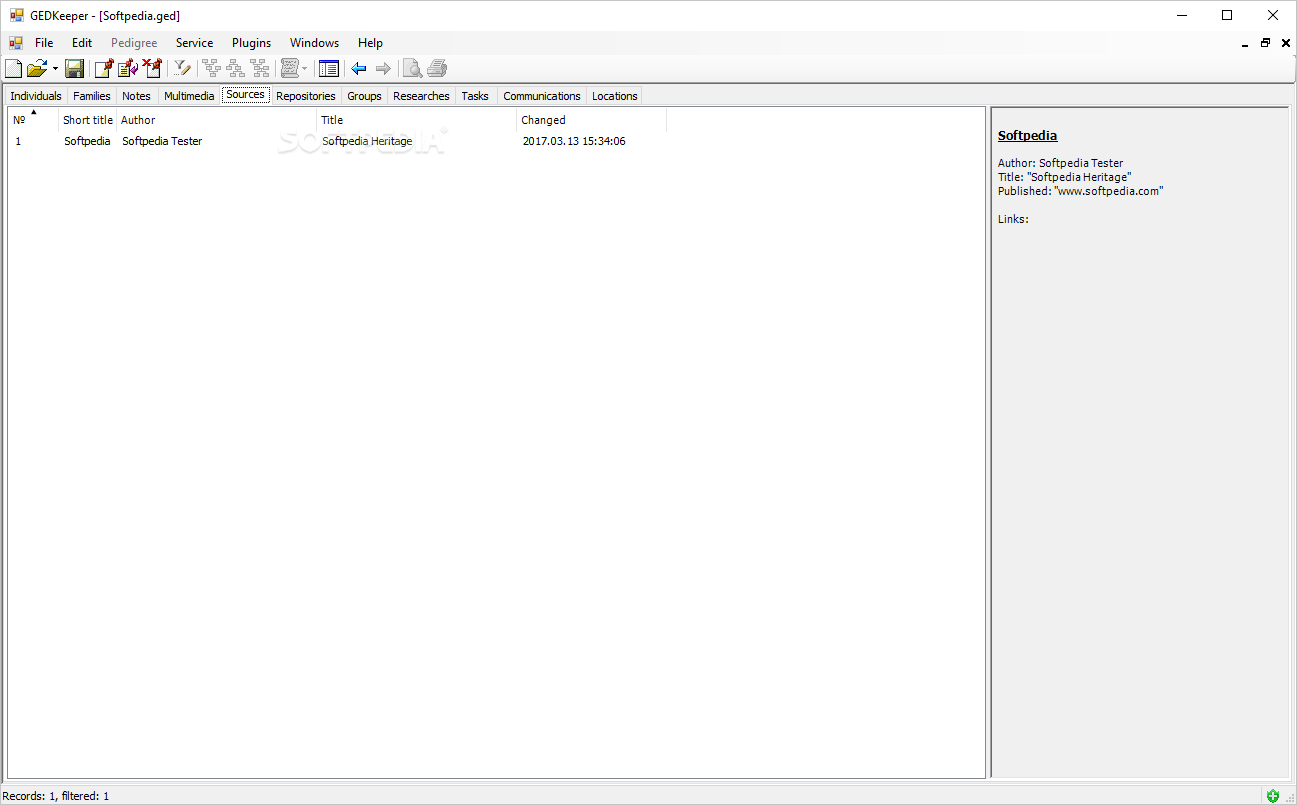Viewport: 1297px width, 805px height.
Task: Select the Sources tab
Action: click(x=246, y=95)
